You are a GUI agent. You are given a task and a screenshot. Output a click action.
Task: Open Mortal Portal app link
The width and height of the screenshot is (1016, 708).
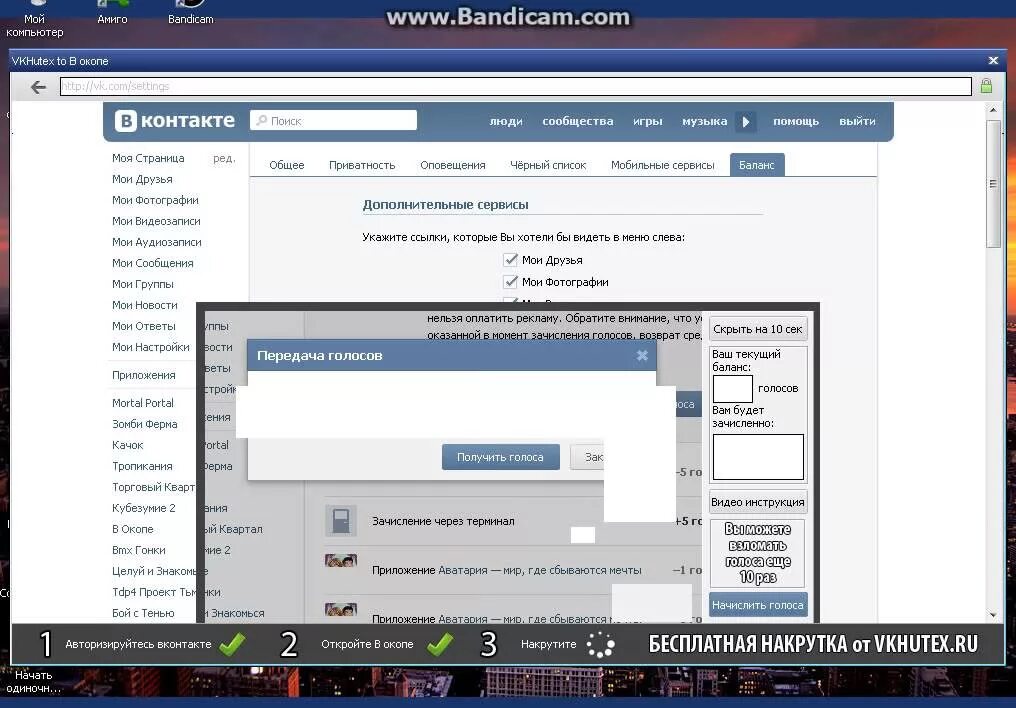[x=143, y=403]
